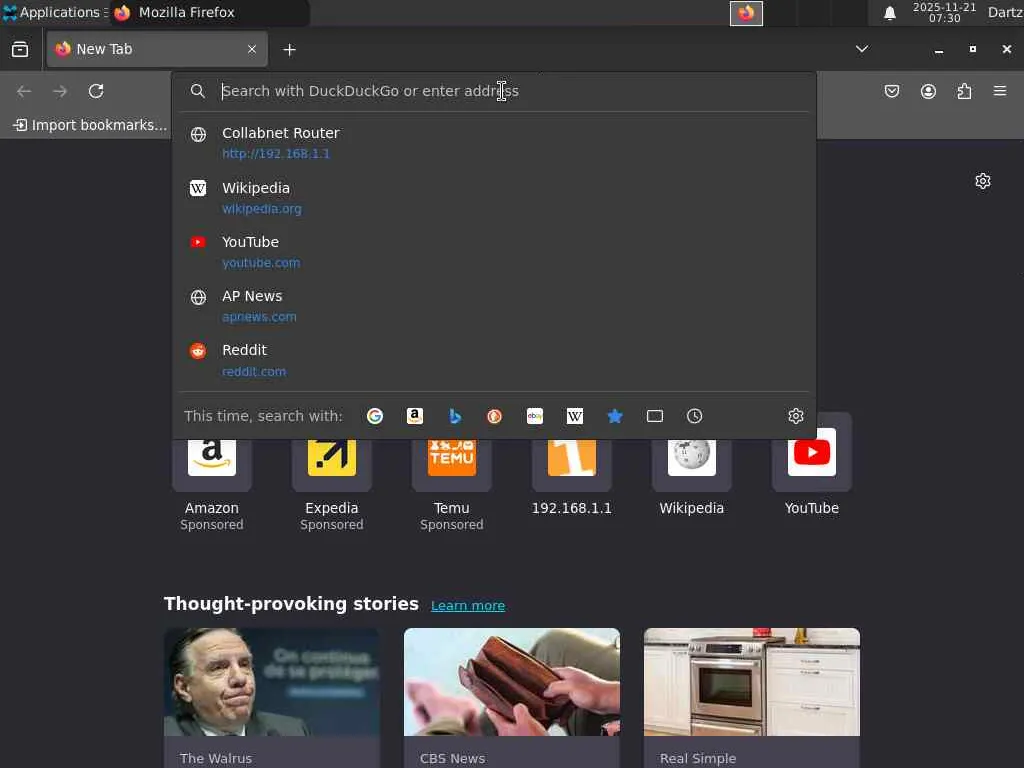Choose Collabnet Router suggestion
1024x768 pixels.
494,142
